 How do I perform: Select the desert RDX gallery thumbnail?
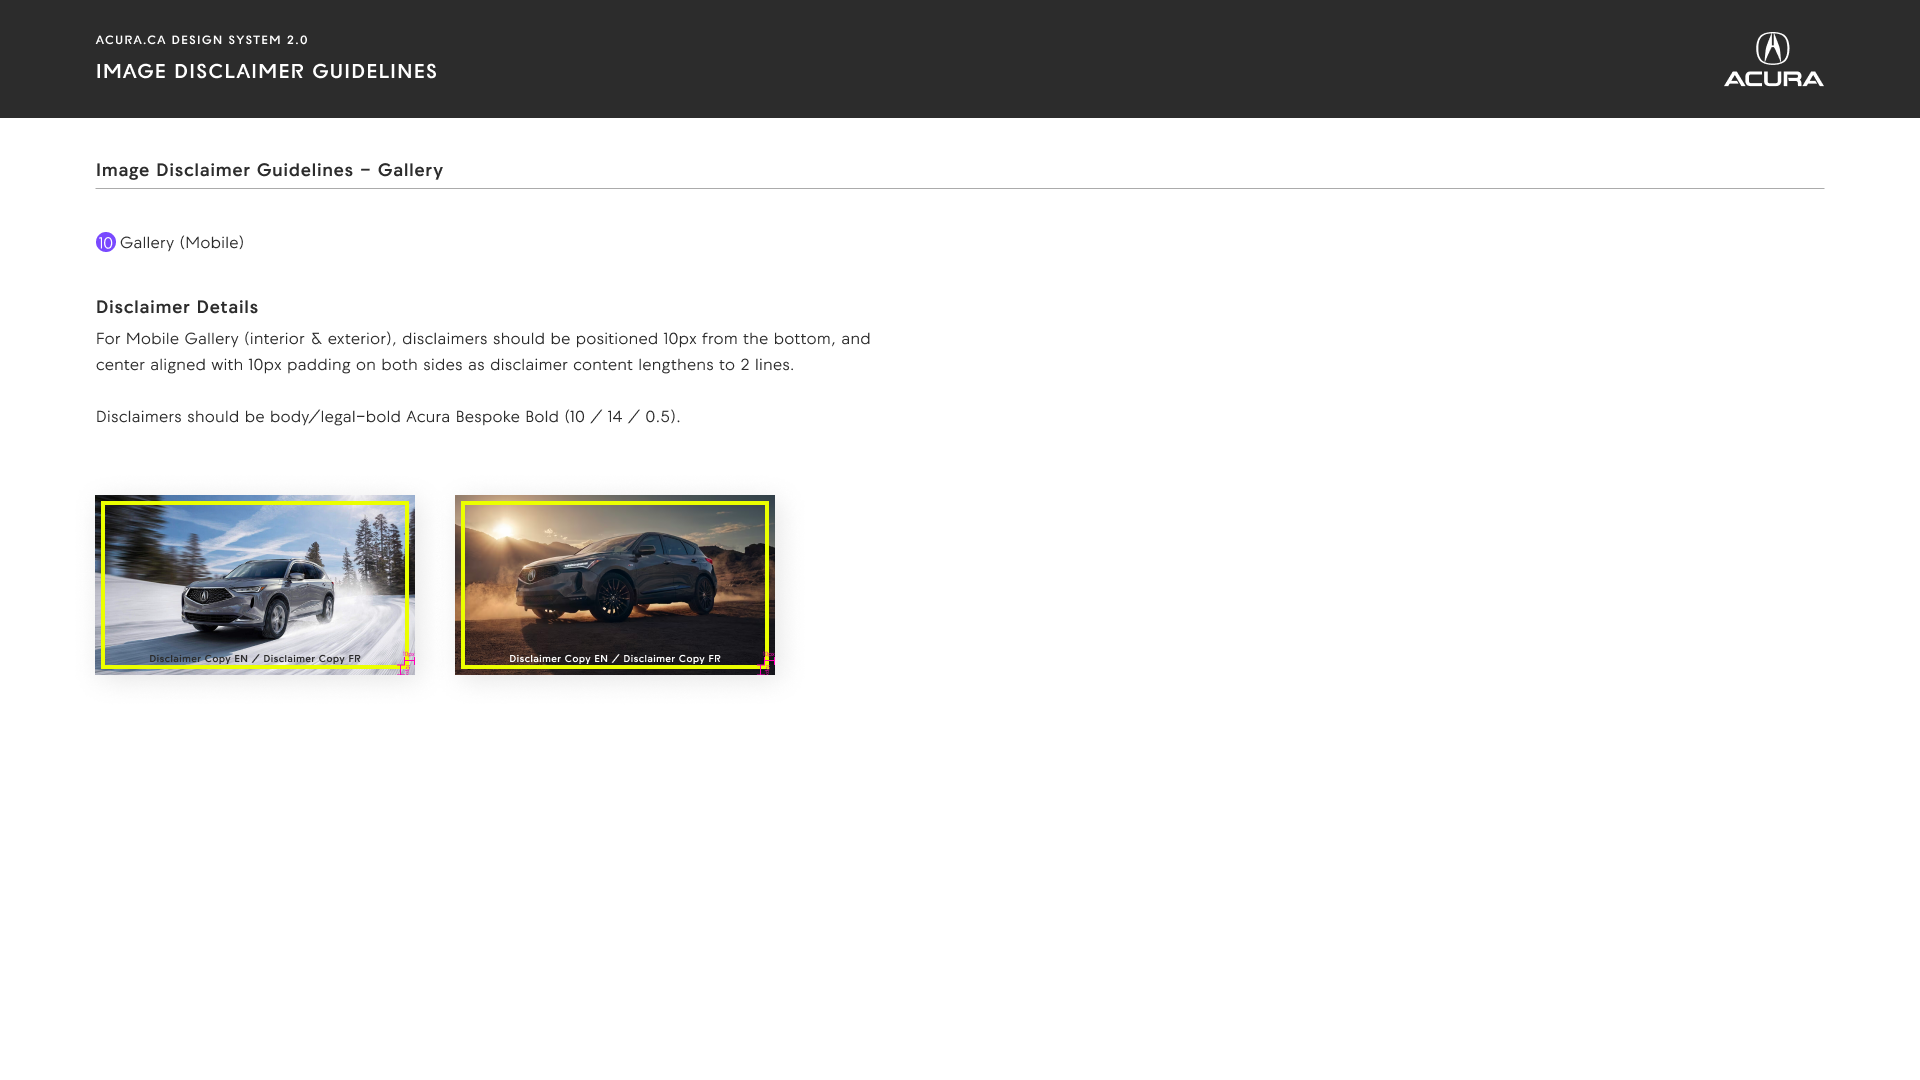[615, 585]
